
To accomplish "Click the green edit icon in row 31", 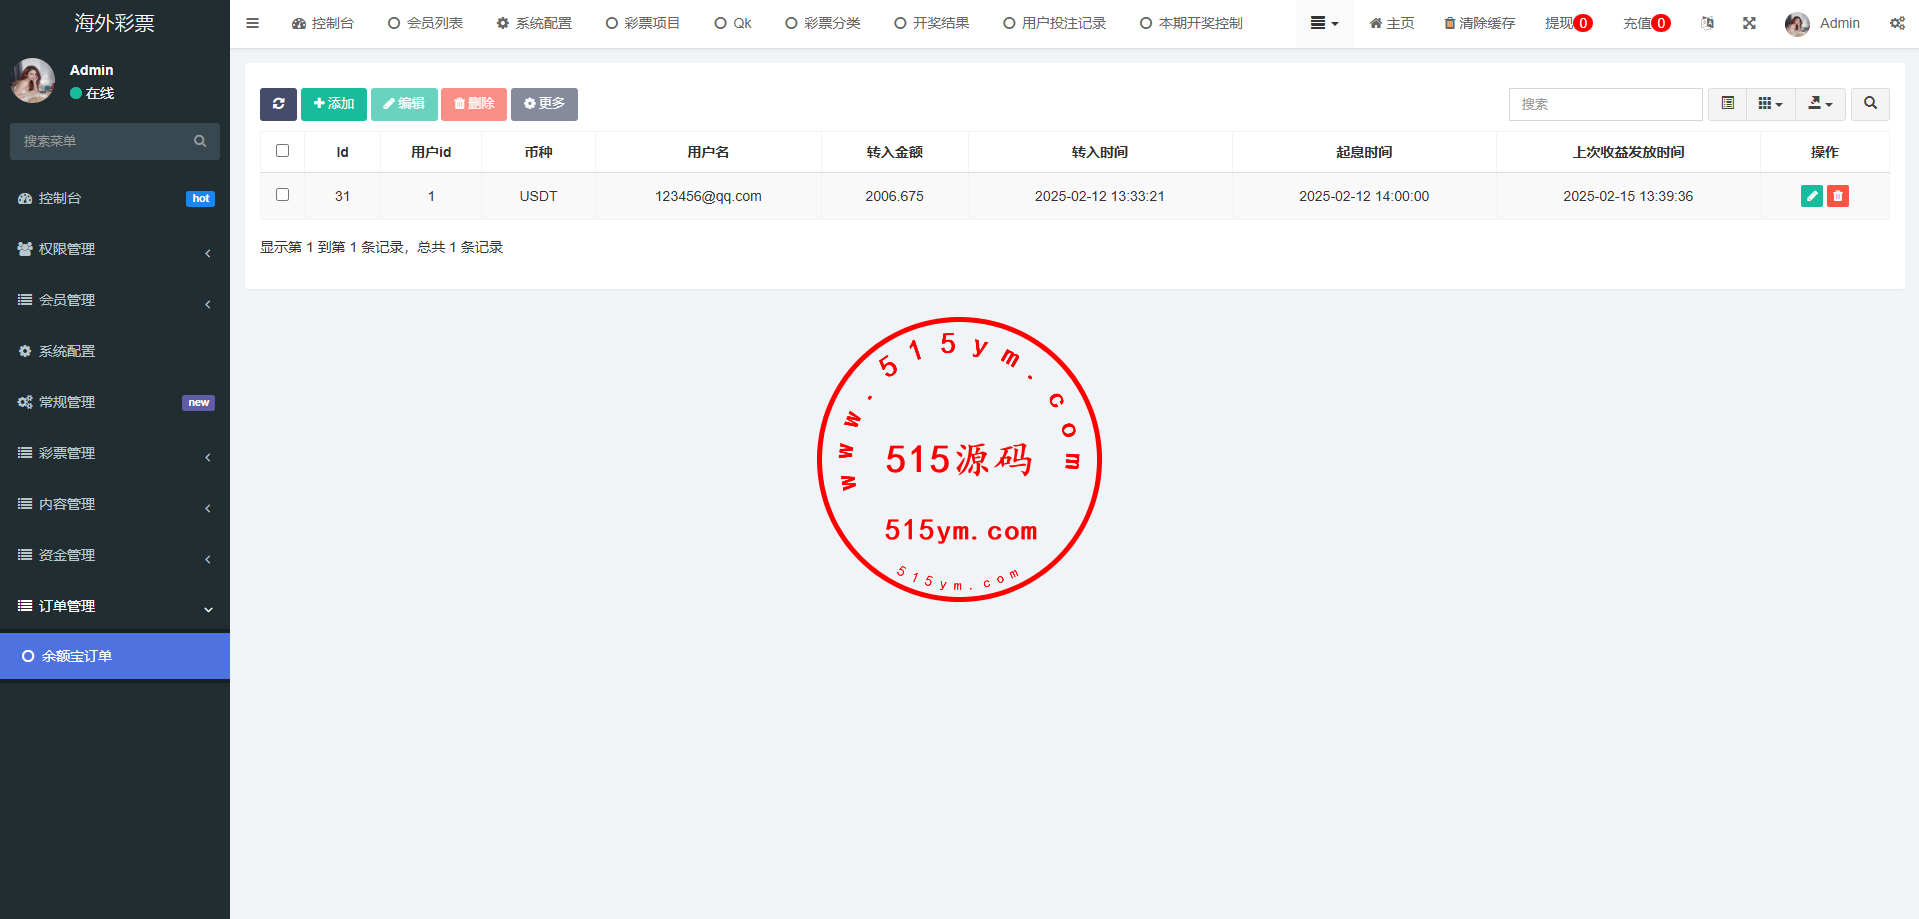I will click(x=1811, y=196).
